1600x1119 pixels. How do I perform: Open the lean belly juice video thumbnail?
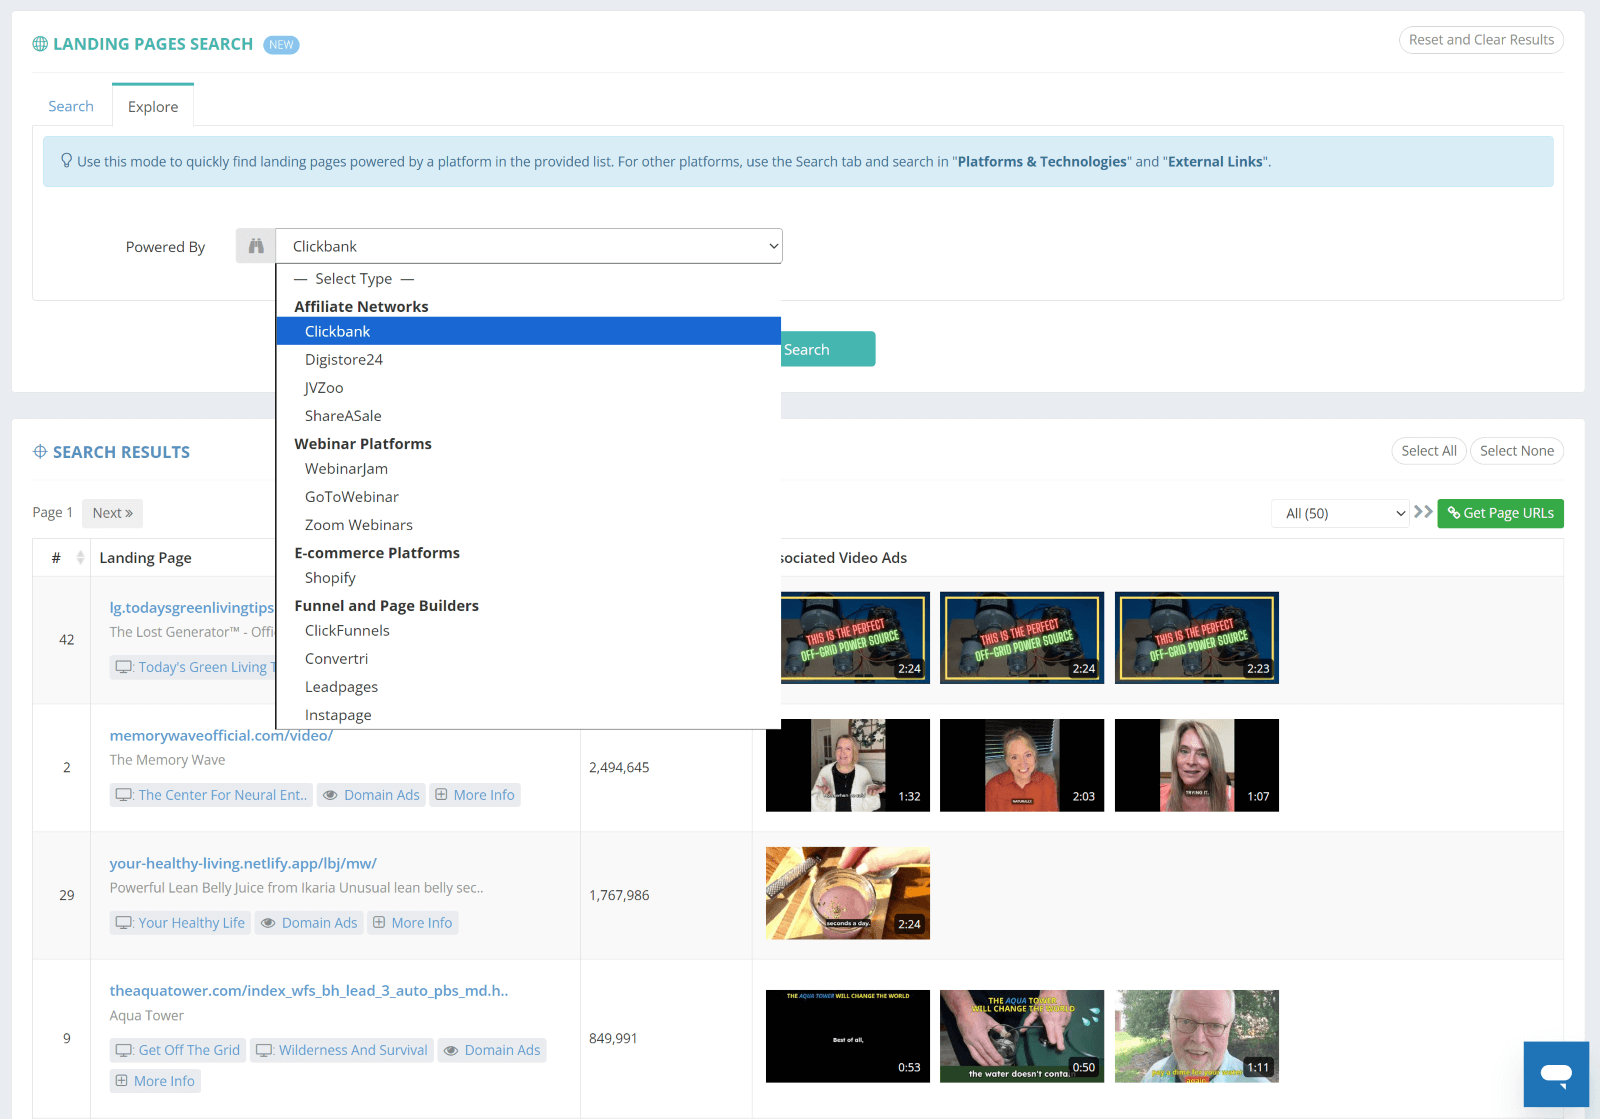click(x=848, y=893)
